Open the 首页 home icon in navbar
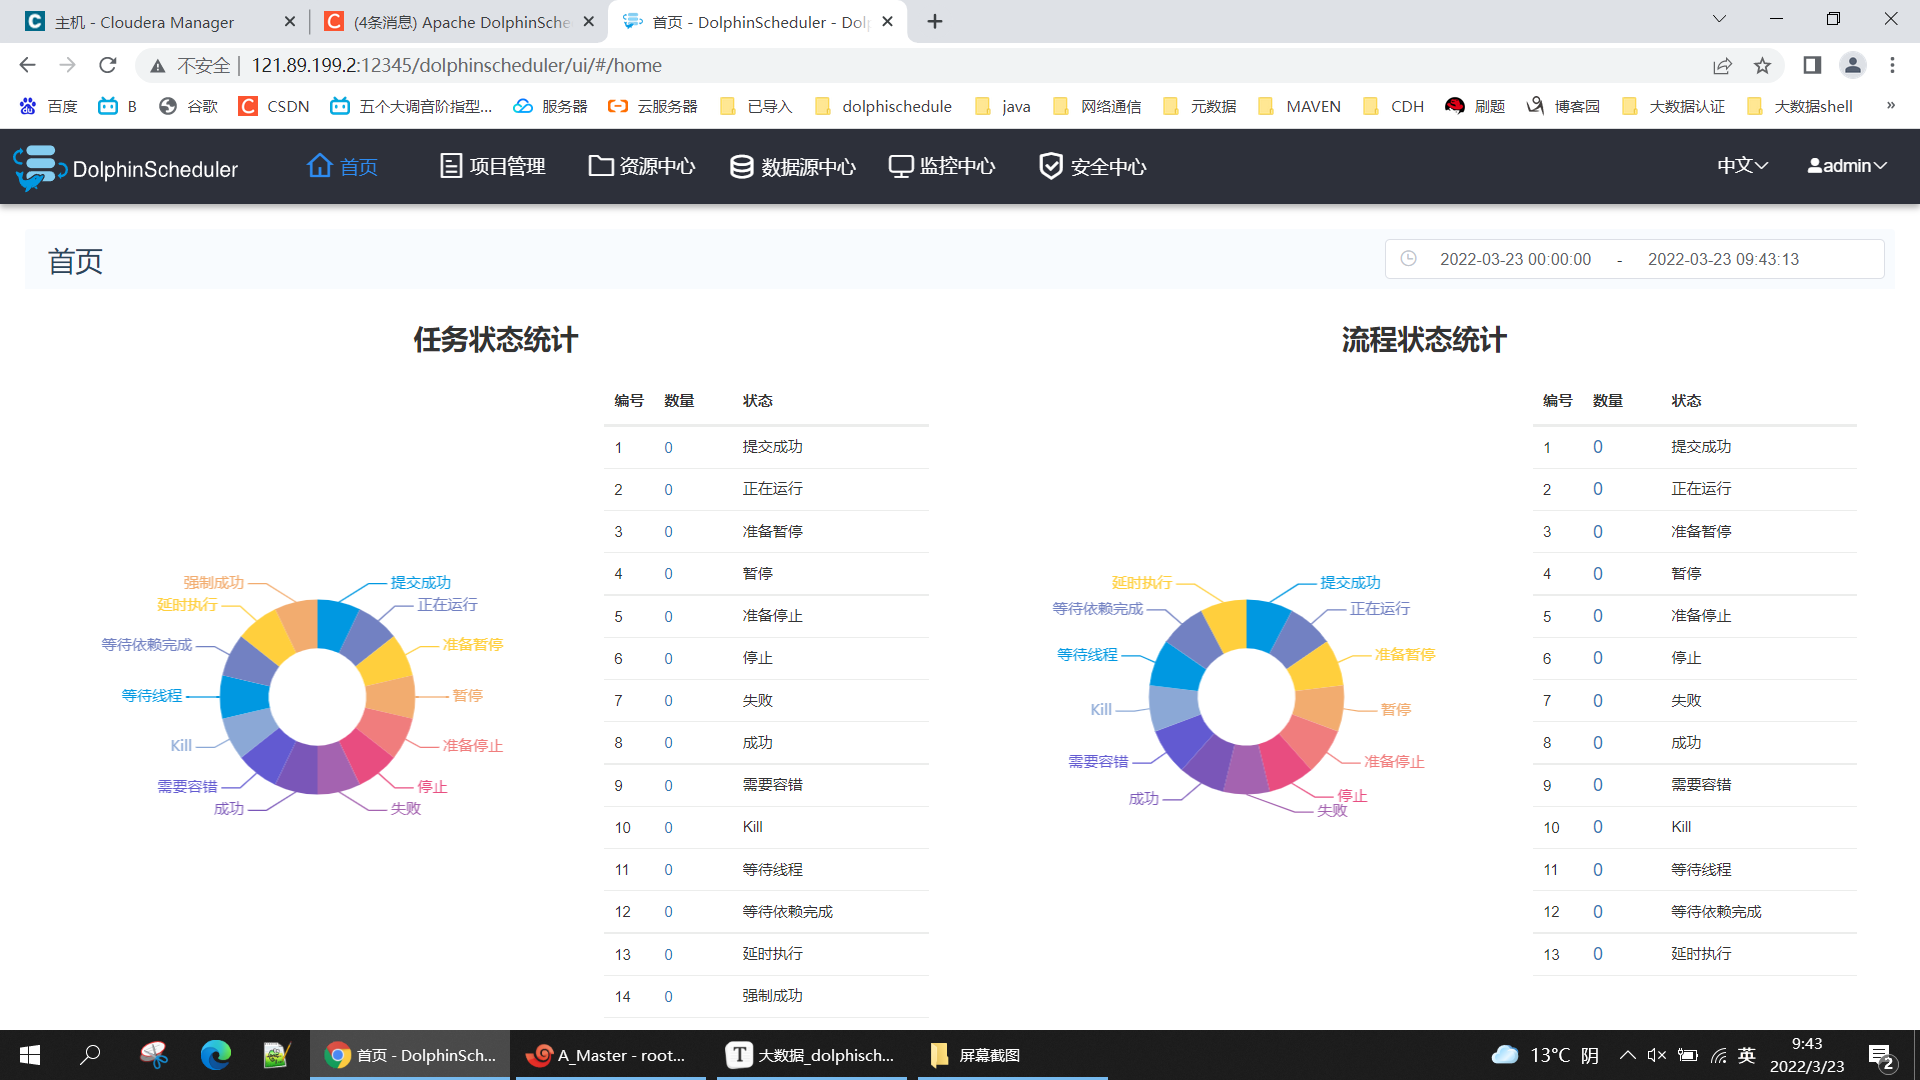Viewport: 1920px width, 1080px height. point(319,166)
